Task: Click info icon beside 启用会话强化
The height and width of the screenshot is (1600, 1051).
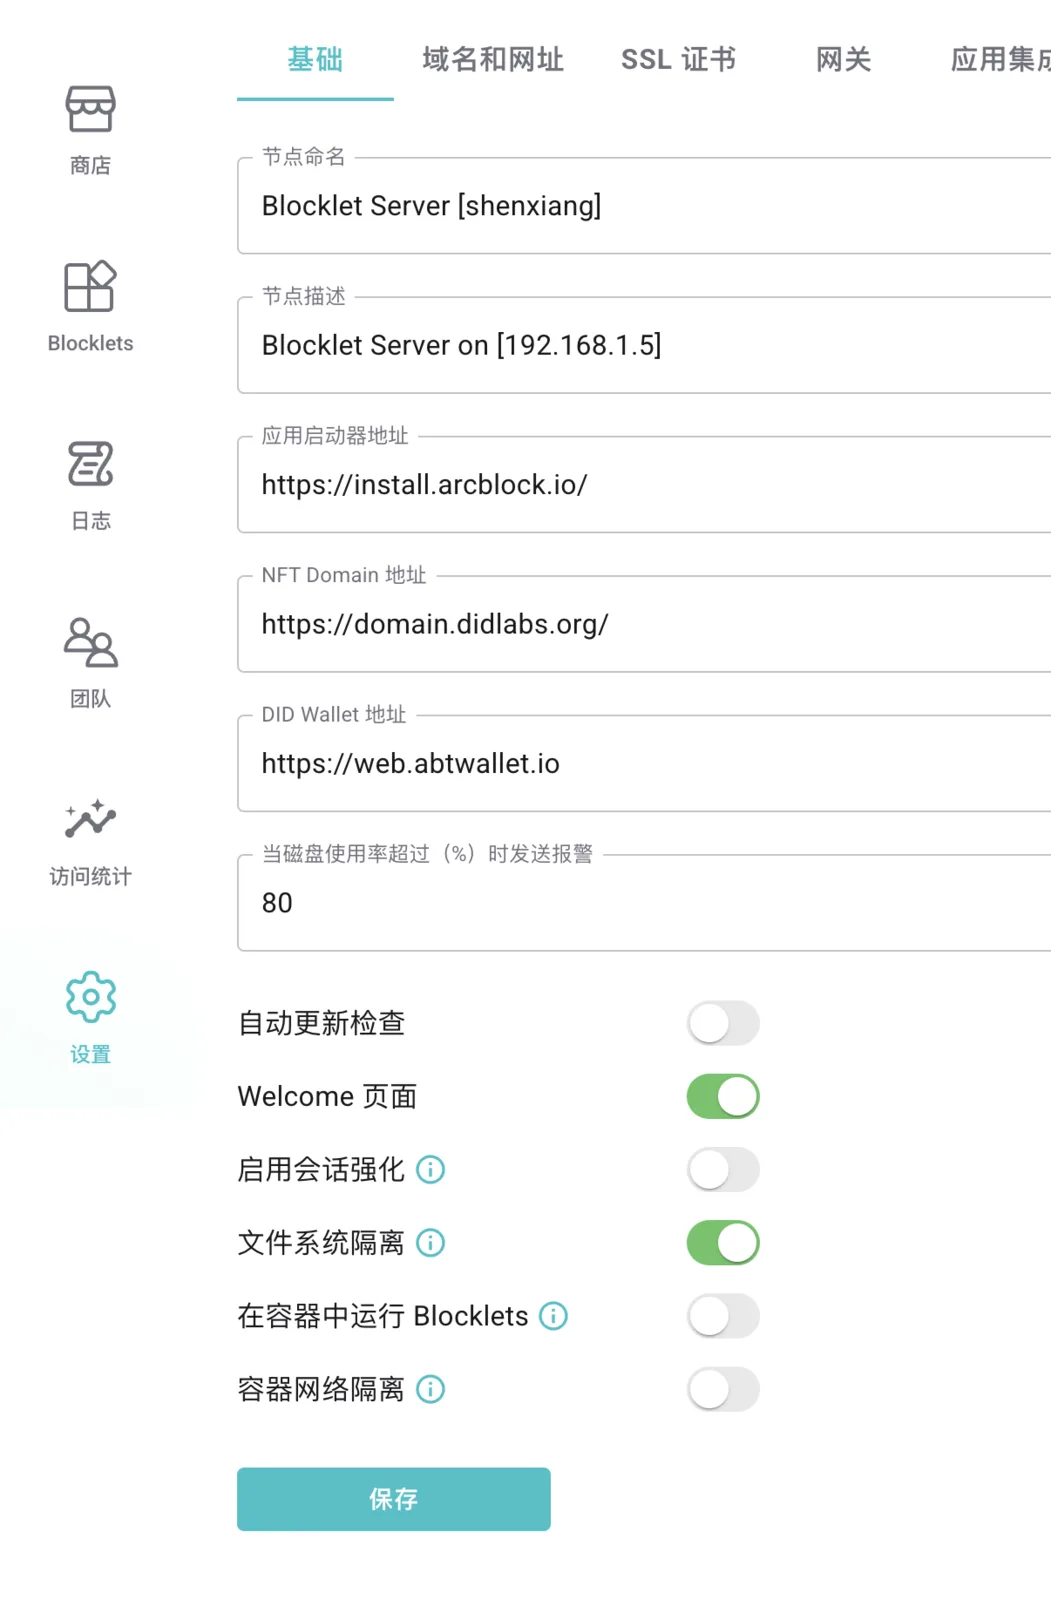Action: (x=430, y=1169)
